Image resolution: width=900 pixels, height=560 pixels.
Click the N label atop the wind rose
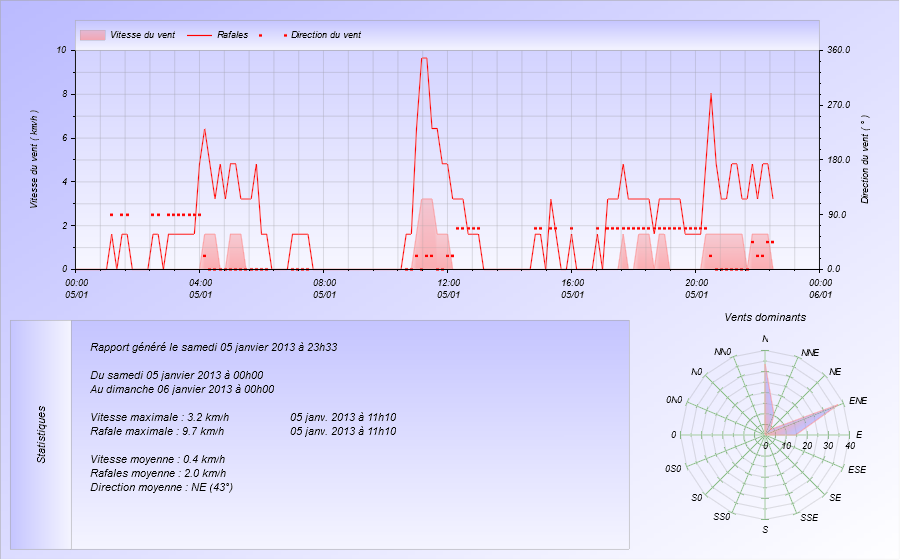tap(766, 340)
